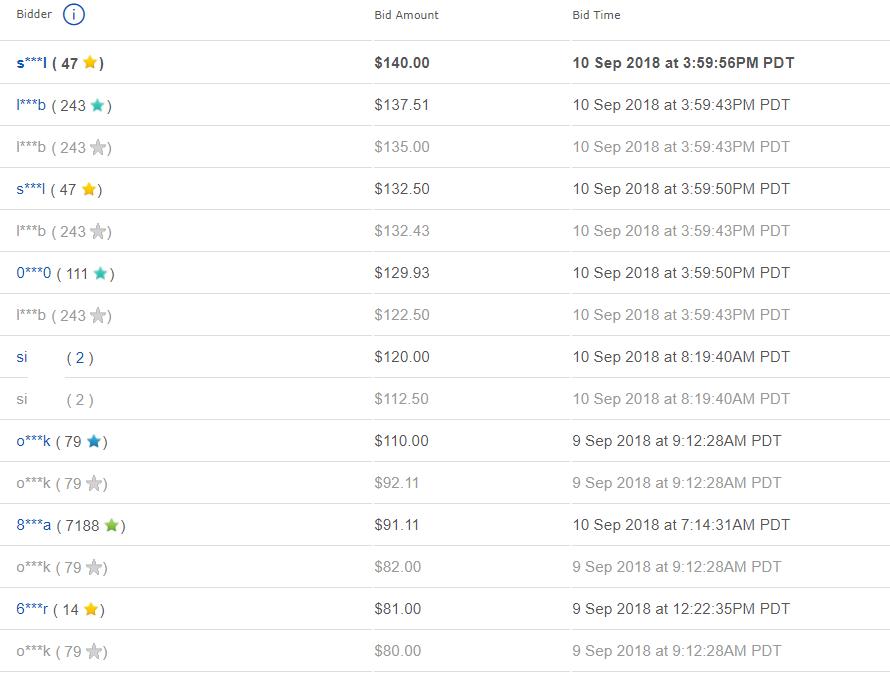Click yellow star next to bidder 6***r
Image resolution: width=890 pixels, height=679 pixels.
pyautogui.click(x=91, y=609)
